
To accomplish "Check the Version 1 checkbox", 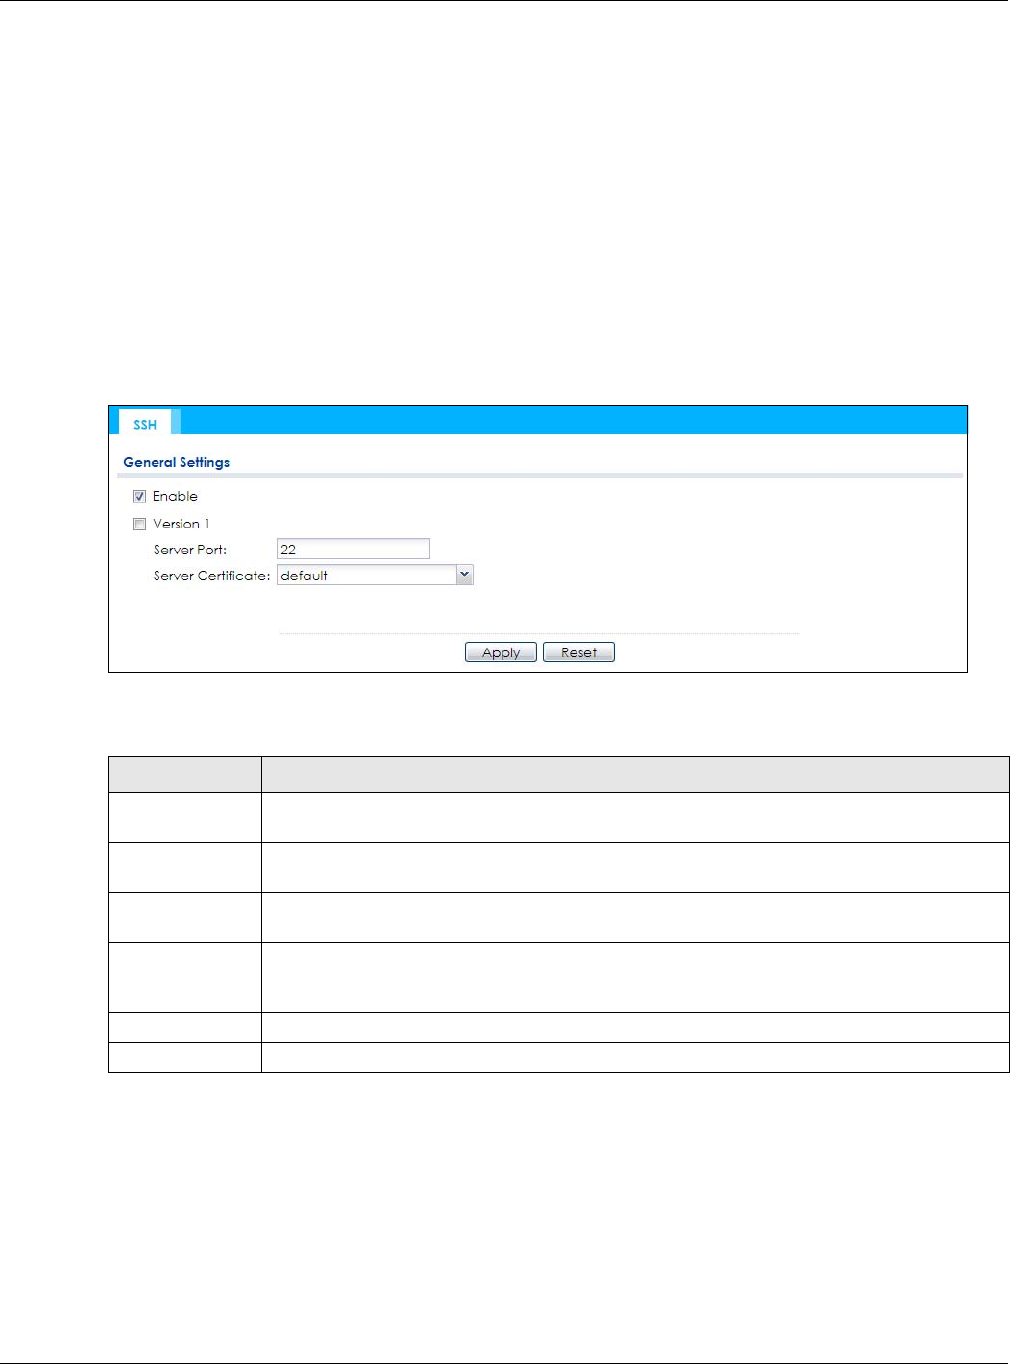I will click(140, 524).
